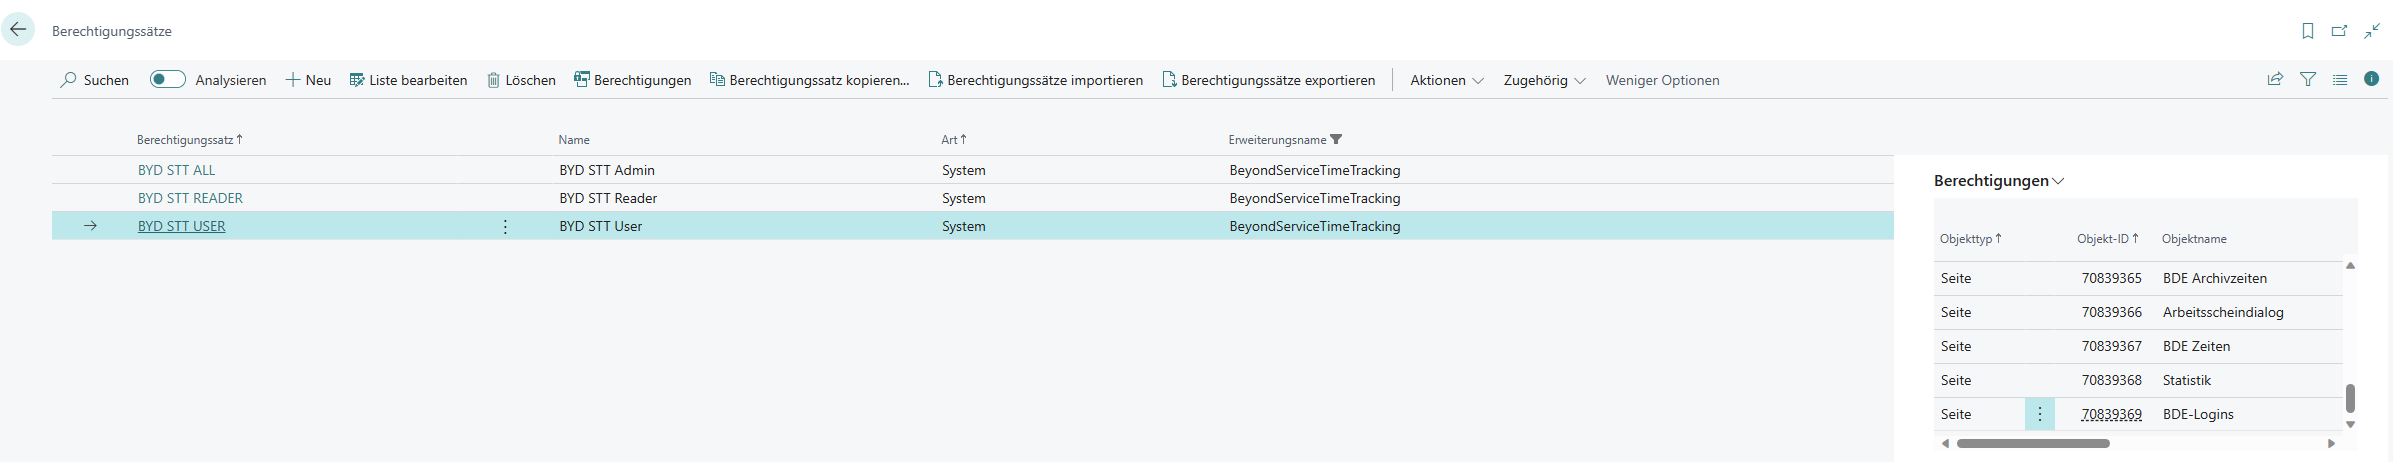This screenshot has height=462, width=2393.
Task: Sort by the Art column header
Action: [953, 140]
